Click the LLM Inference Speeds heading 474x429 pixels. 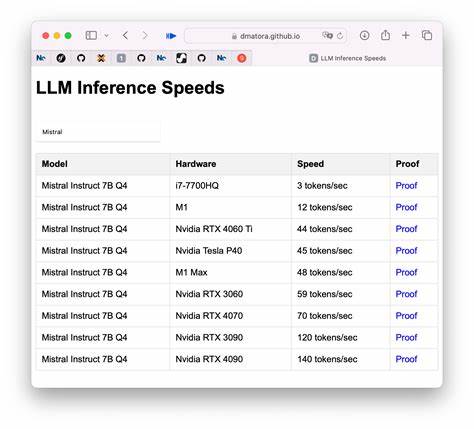point(130,88)
